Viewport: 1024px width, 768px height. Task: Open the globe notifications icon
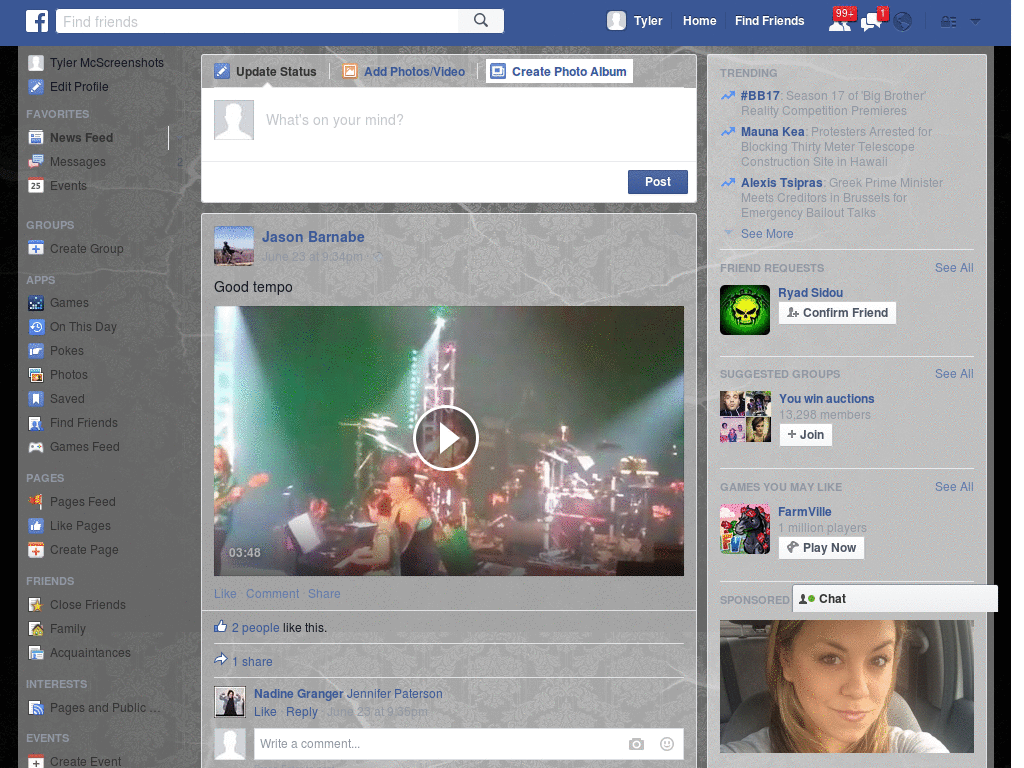coord(903,22)
